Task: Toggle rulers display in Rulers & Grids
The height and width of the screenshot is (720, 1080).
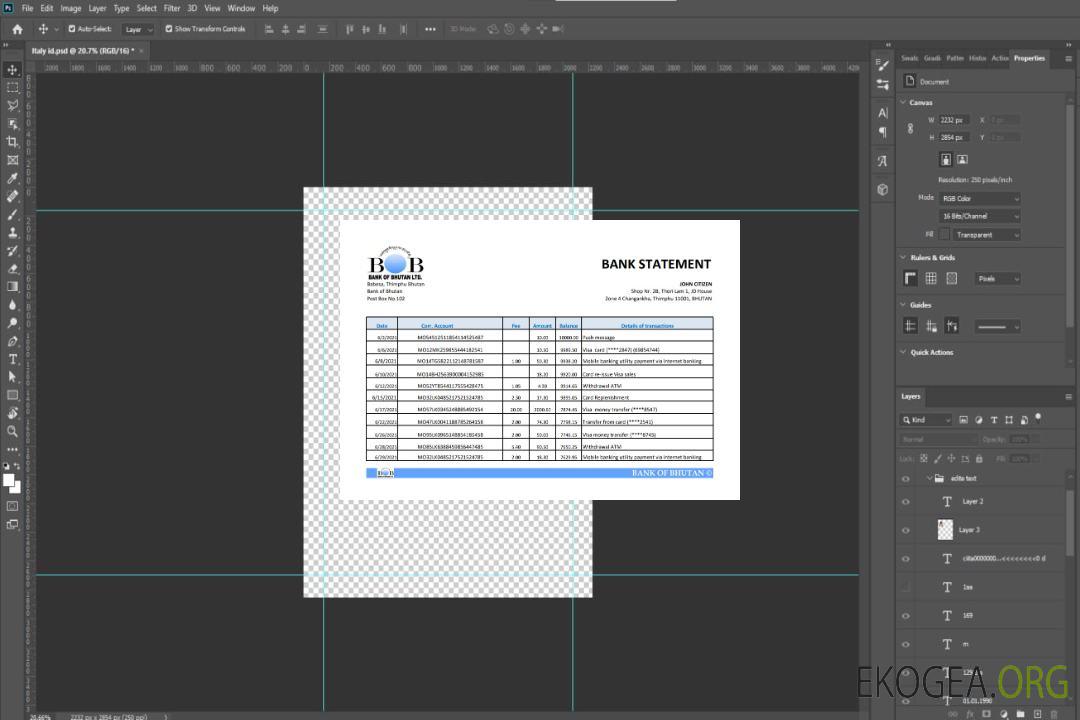Action: click(x=911, y=278)
